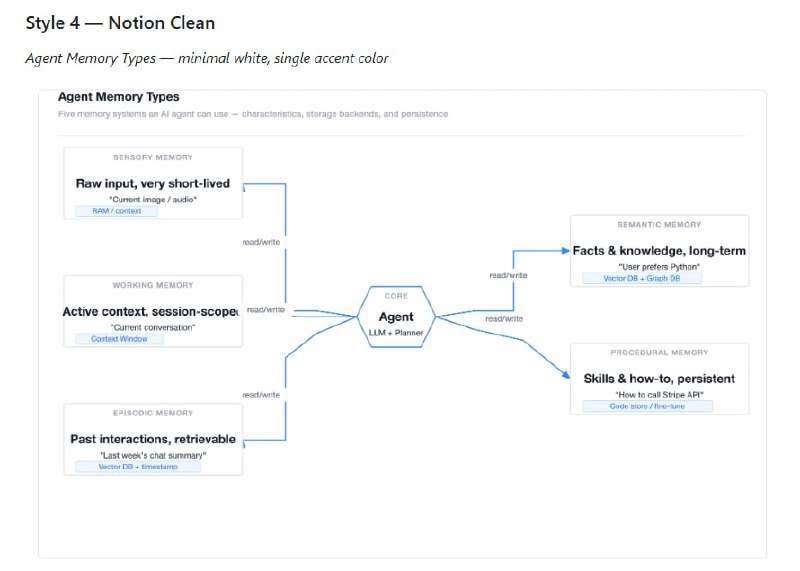800x571 pixels.
Task: Click the "RAM / context" tag
Action: click(x=116, y=211)
